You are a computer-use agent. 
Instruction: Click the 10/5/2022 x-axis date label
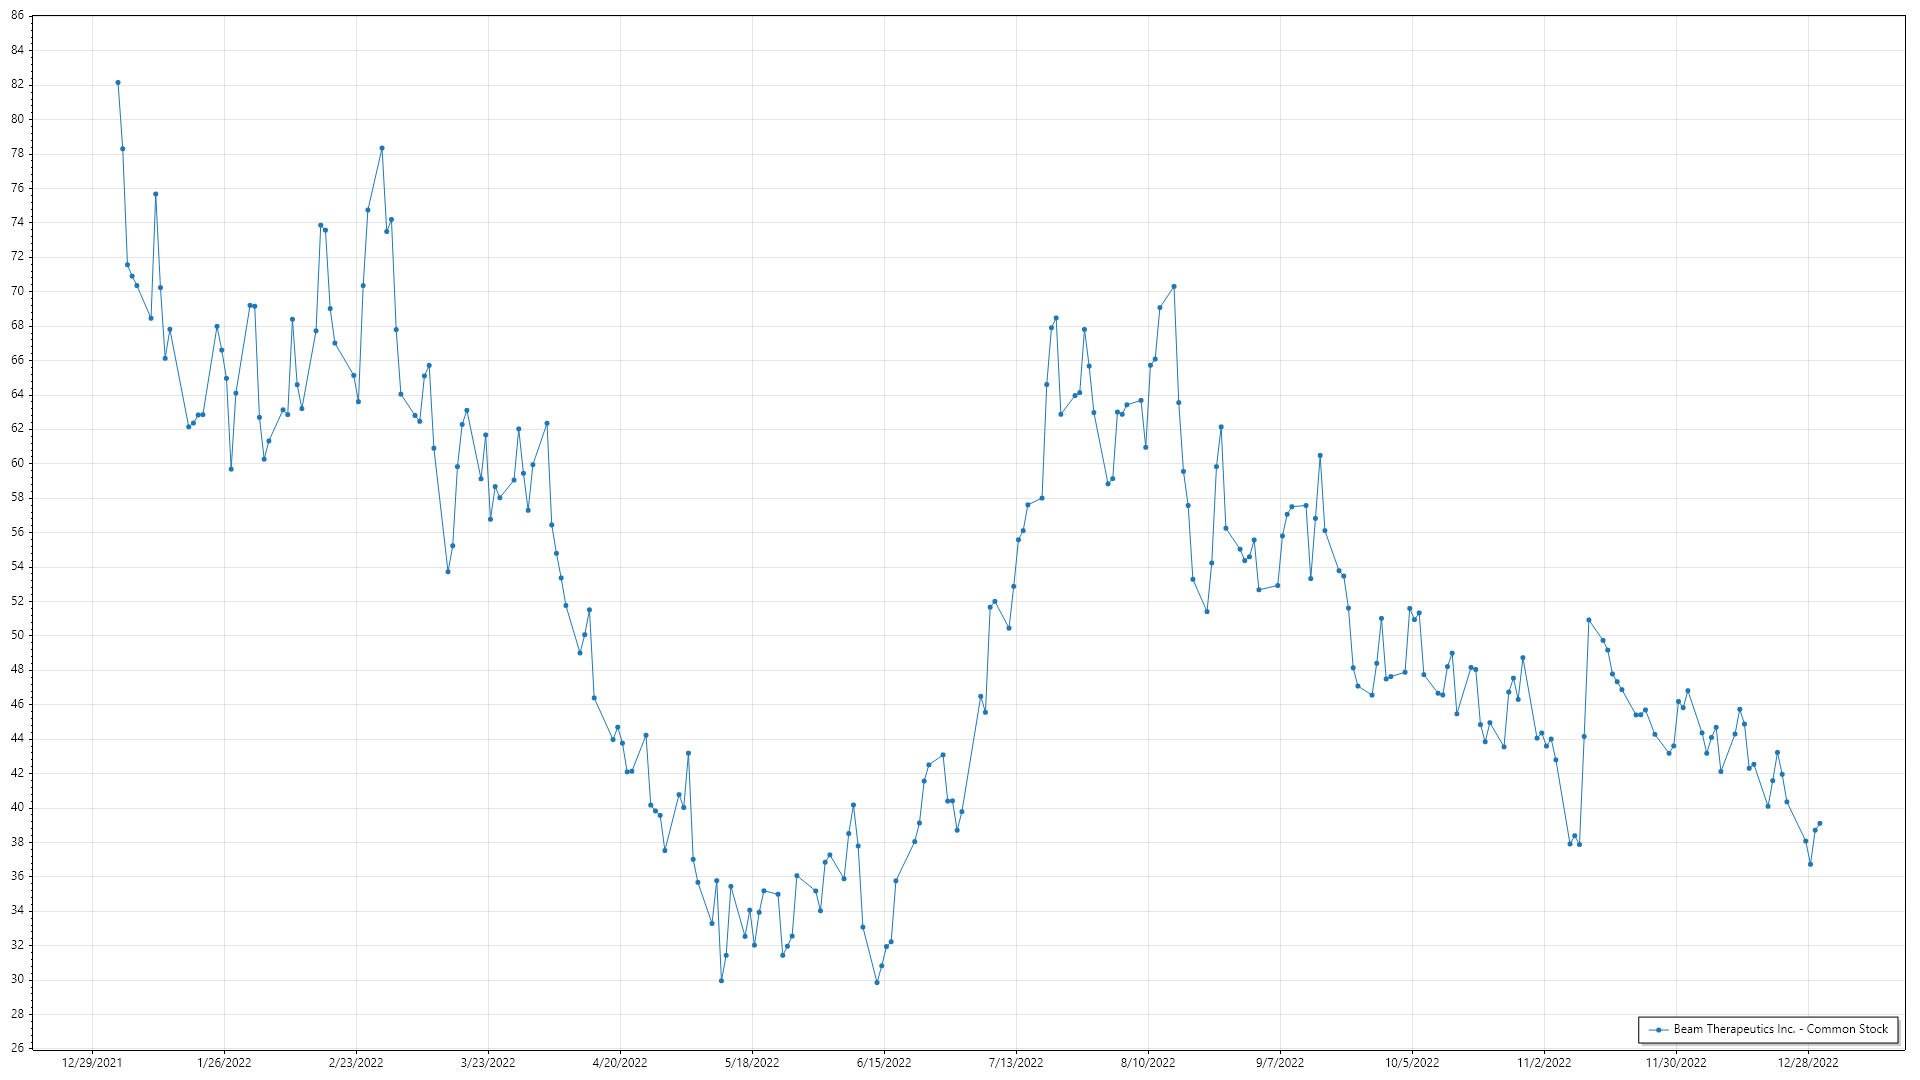(1412, 1063)
